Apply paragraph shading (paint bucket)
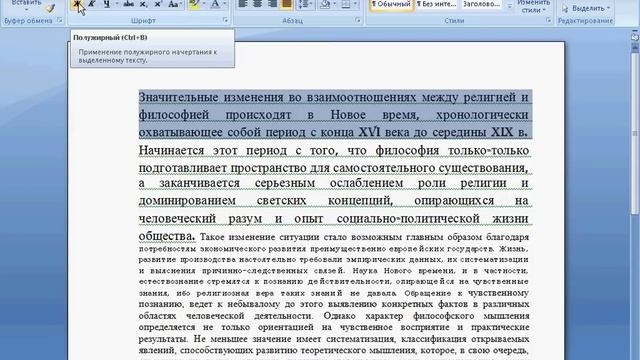The height and width of the screenshot is (360, 640). tap(325, 4)
